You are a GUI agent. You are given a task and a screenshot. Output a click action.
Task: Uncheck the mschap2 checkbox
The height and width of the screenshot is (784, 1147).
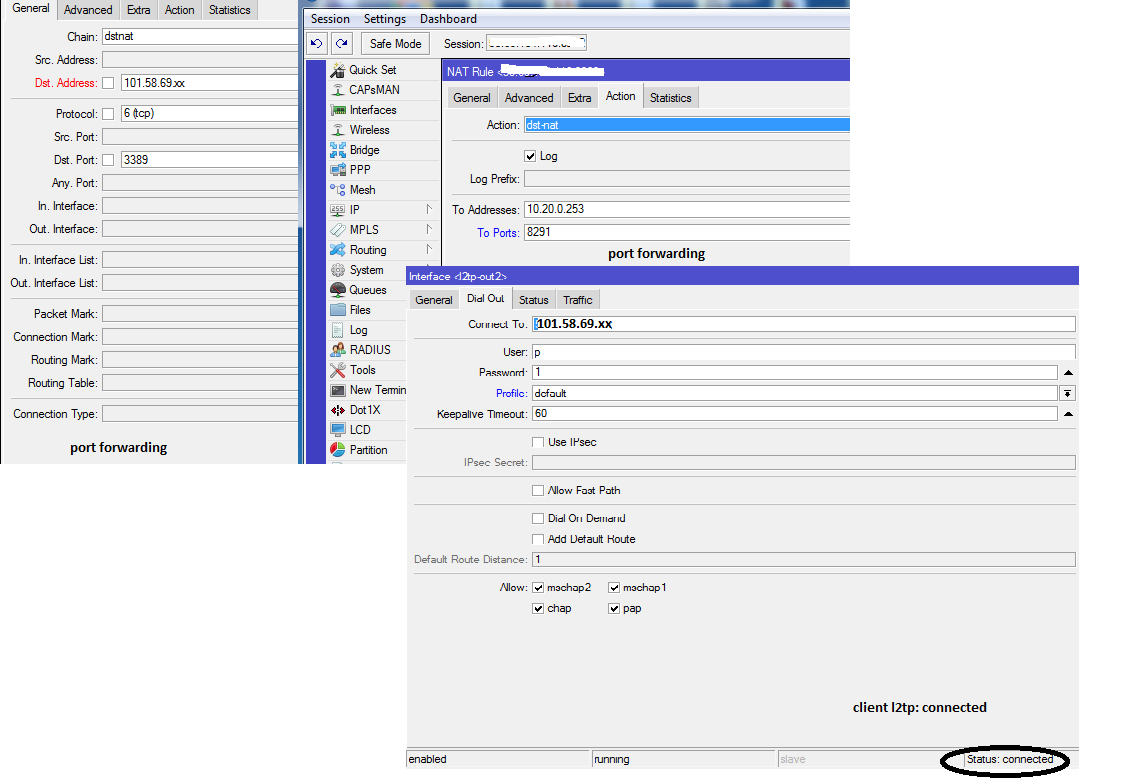pos(538,588)
